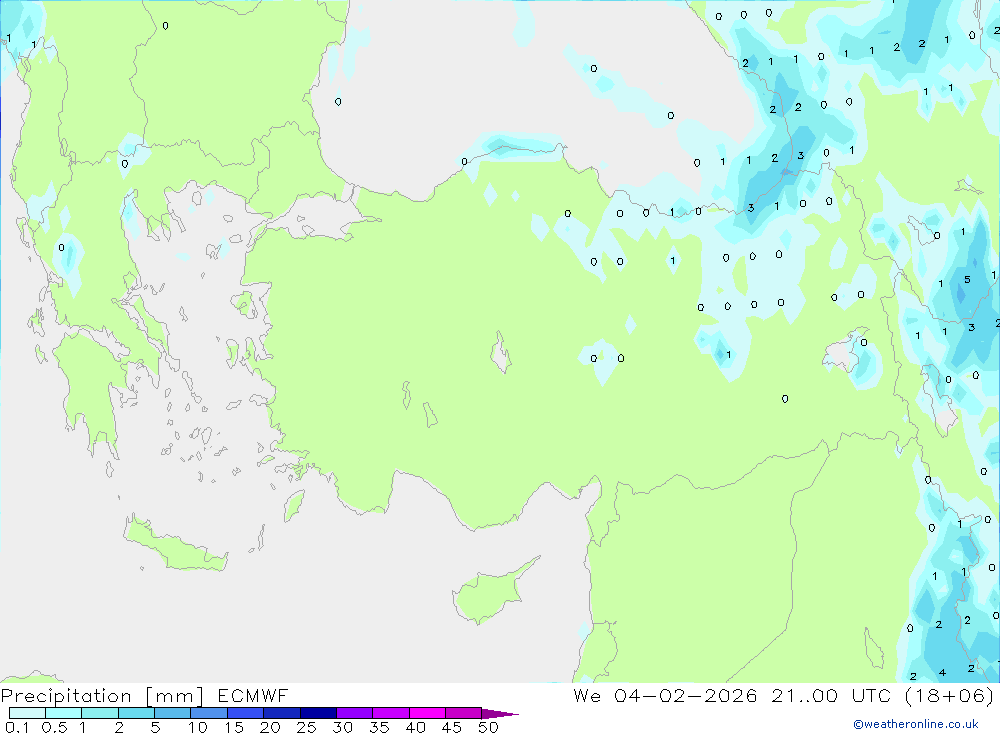Click the legend label "30"

pyautogui.click(x=342, y=727)
